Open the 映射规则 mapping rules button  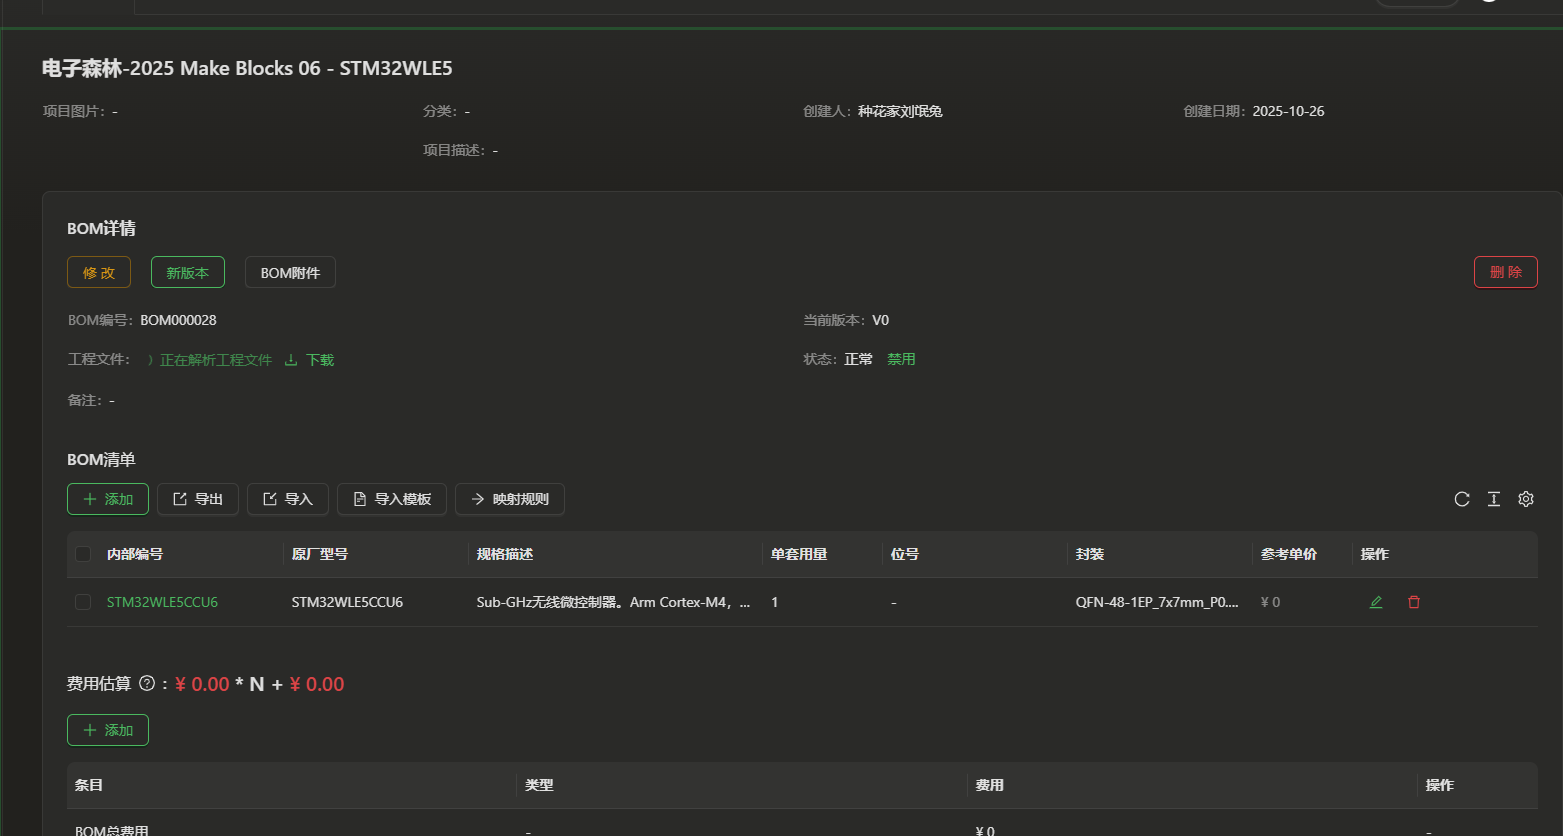coord(510,499)
